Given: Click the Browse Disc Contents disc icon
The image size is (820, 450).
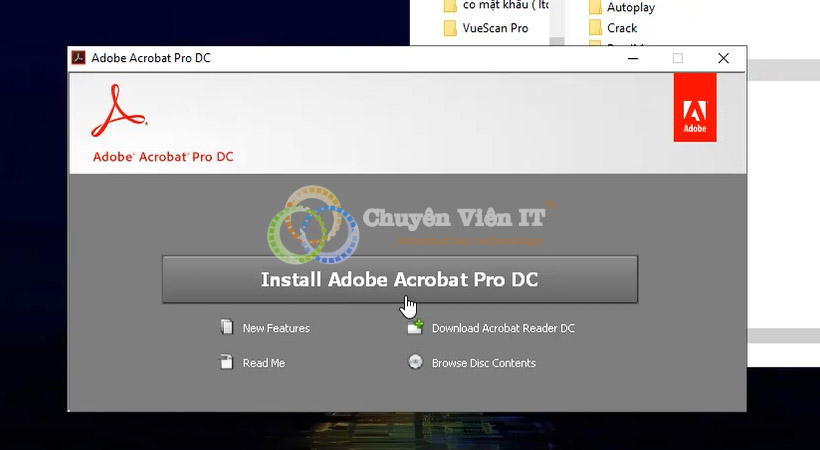Looking at the screenshot, I should (x=415, y=362).
